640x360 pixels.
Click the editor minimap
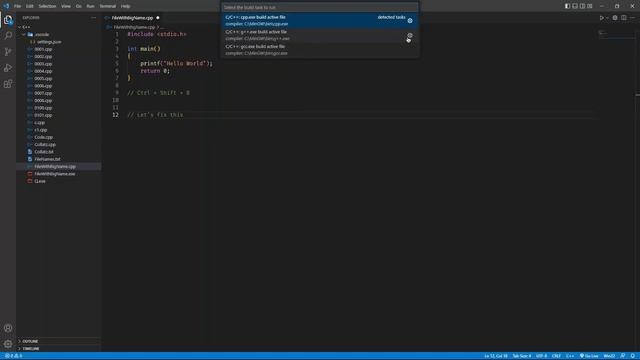coord(616,35)
